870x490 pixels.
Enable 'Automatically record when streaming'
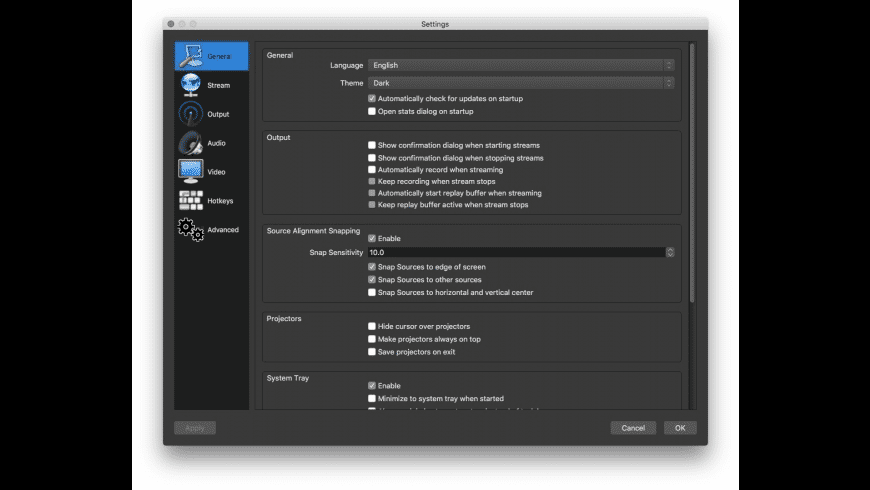point(372,169)
